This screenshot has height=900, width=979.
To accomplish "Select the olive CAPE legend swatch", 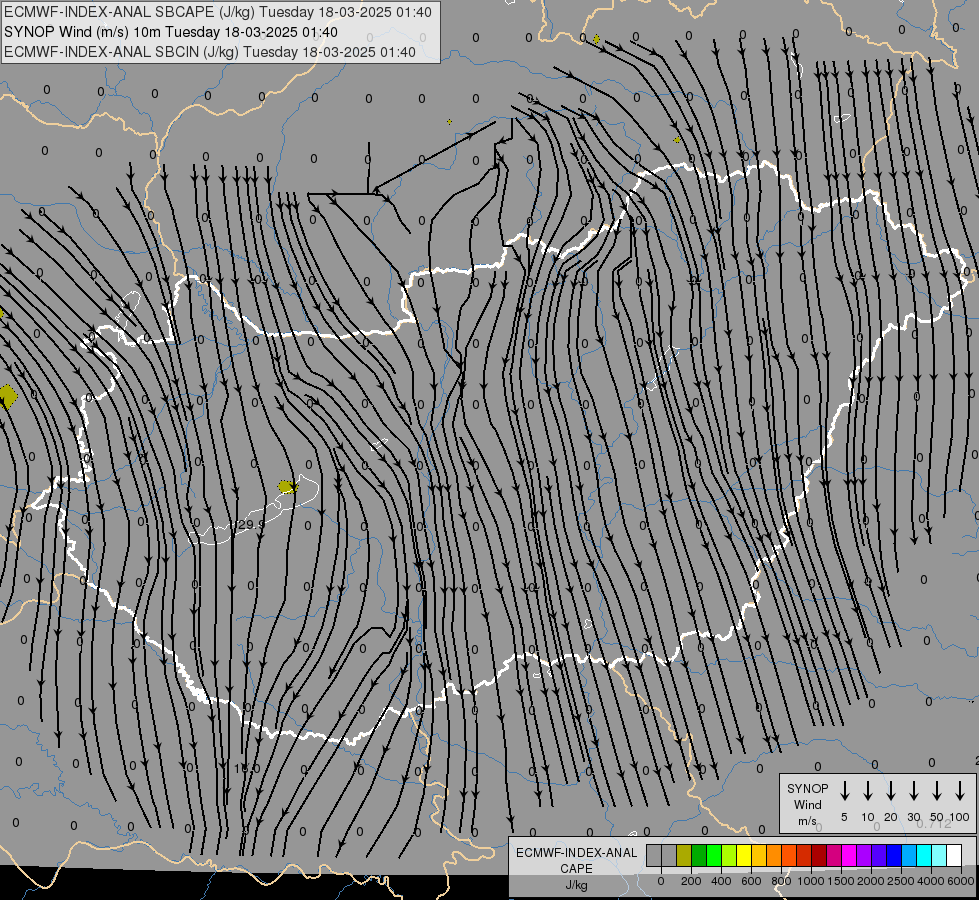I will [684, 855].
